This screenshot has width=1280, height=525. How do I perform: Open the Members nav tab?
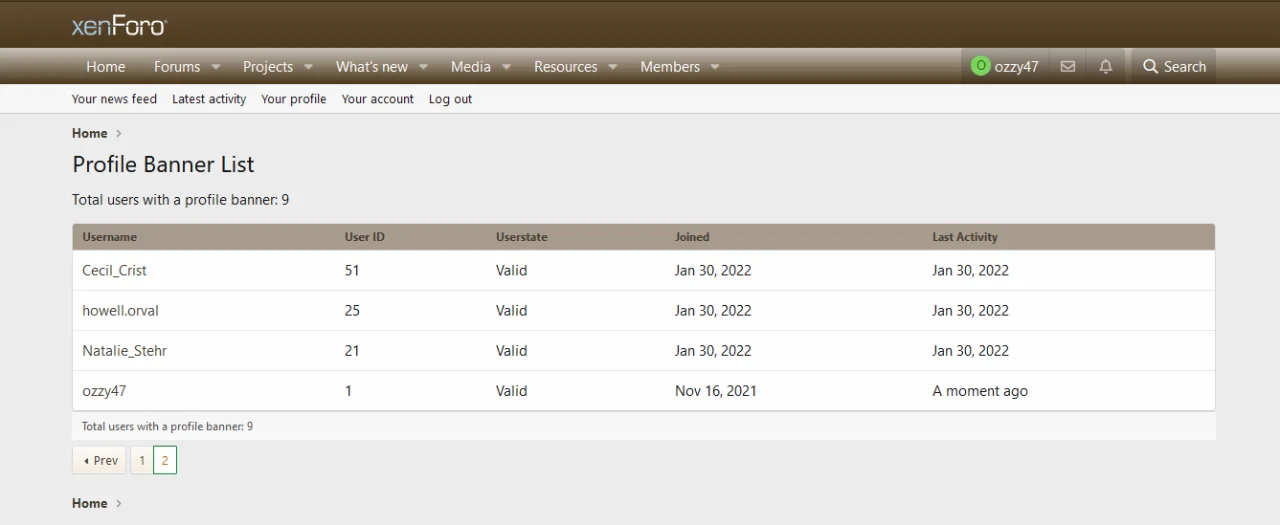tap(670, 67)
